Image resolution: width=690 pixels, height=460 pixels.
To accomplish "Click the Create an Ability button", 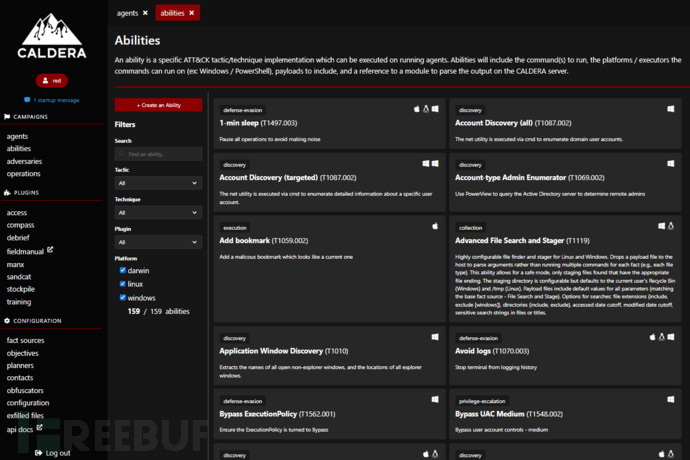I will (x=158, y=105).
